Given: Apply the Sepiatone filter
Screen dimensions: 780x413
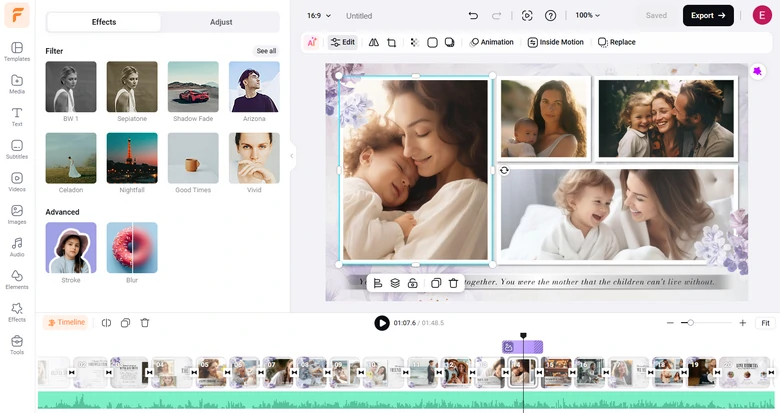Looking at the screenshot, I should [132, 87].
